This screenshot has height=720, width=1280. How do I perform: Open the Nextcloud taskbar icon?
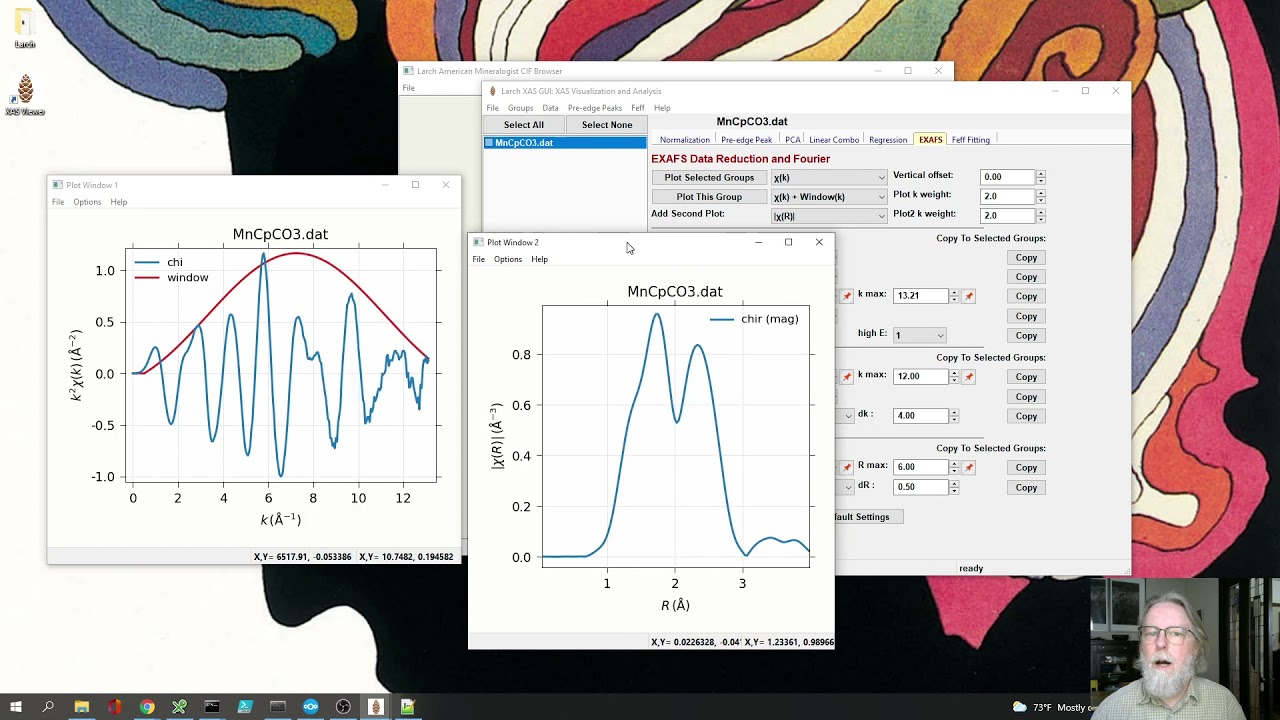click(310, 707)
